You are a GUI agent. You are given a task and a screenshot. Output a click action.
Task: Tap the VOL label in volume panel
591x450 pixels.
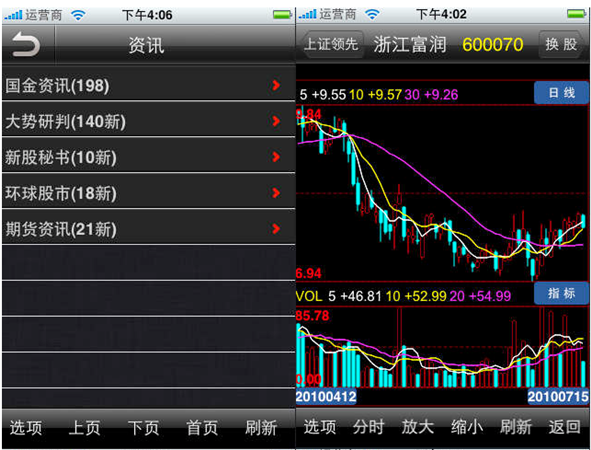(309, 297)
